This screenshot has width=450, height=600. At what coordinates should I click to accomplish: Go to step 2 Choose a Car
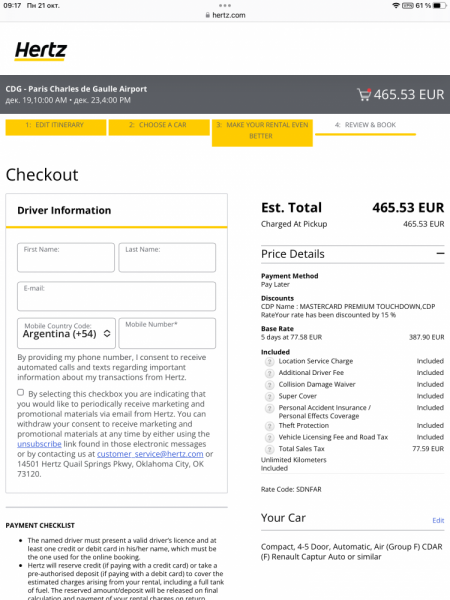[x=159, y=127]
